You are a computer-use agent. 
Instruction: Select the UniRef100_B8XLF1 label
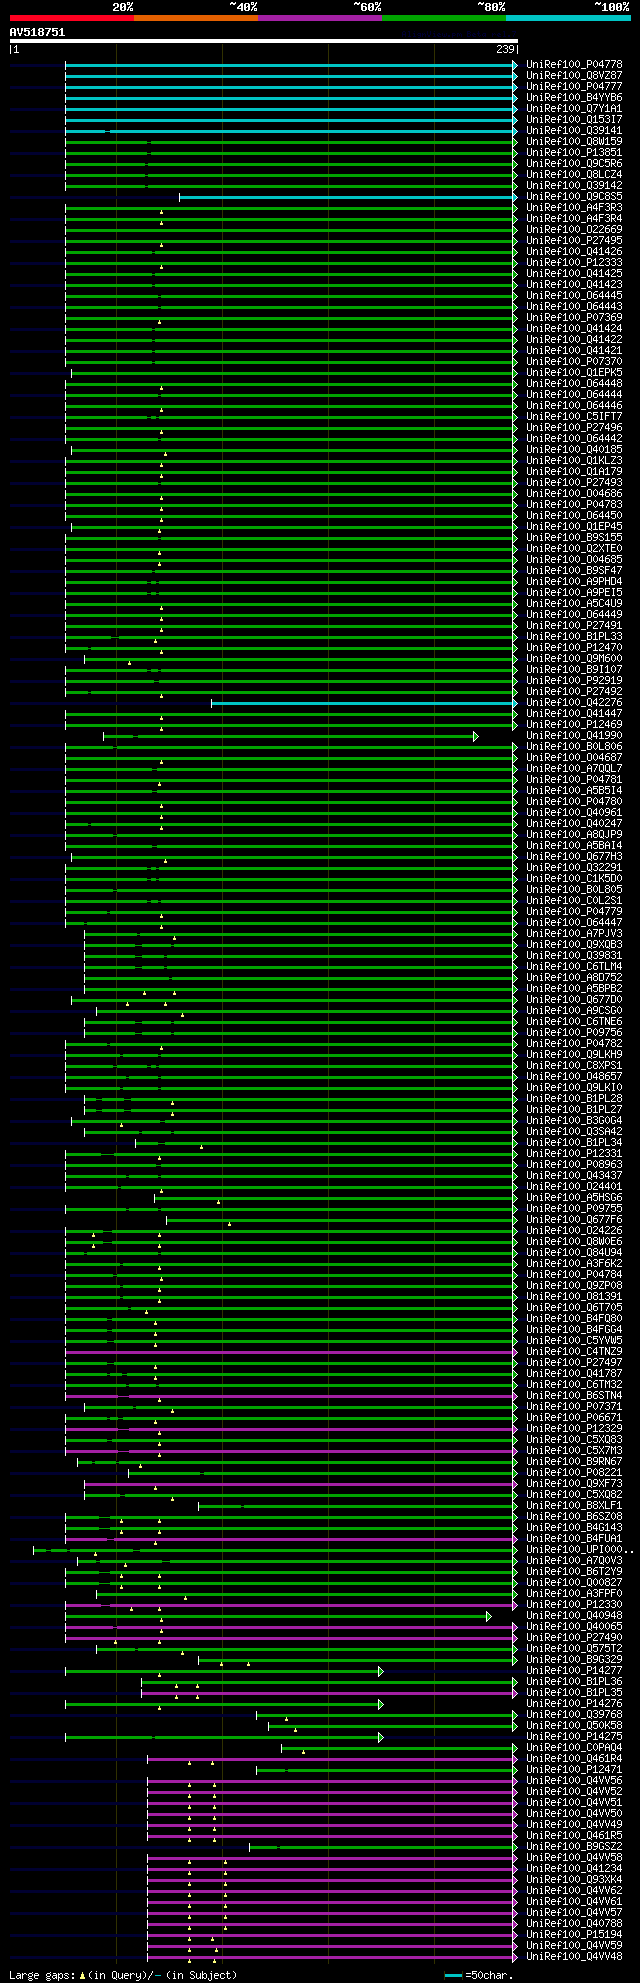click(x=574, y=1506)
